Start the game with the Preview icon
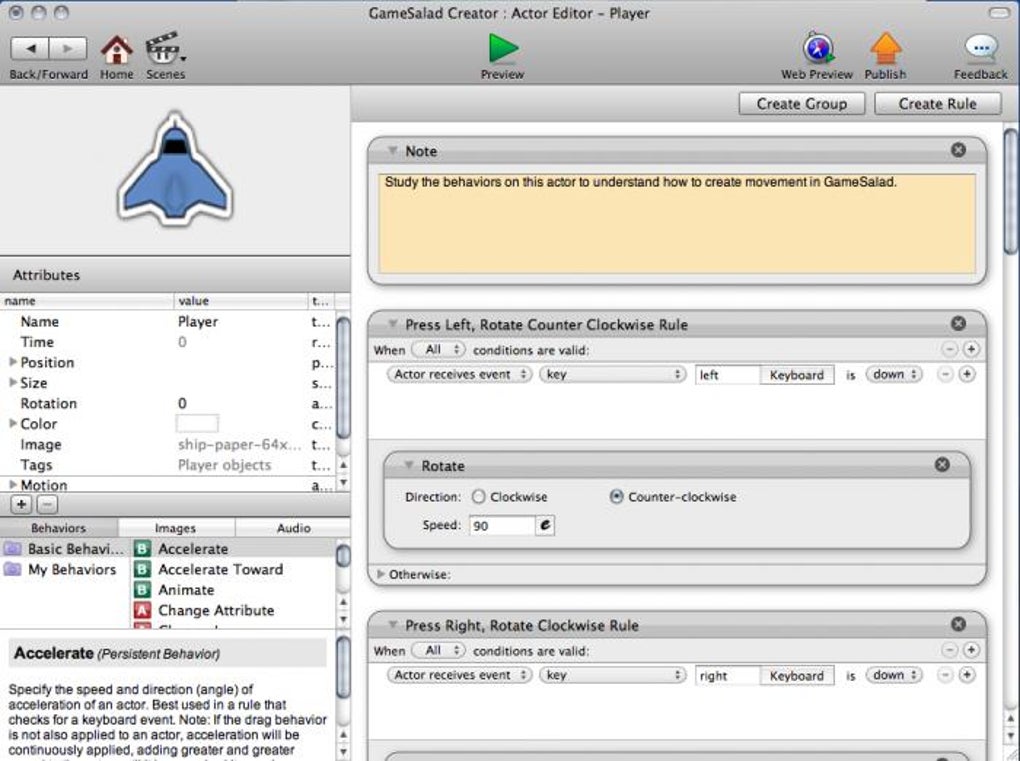Viewport: 1020px width, 761px height. (x=501, y=48)
